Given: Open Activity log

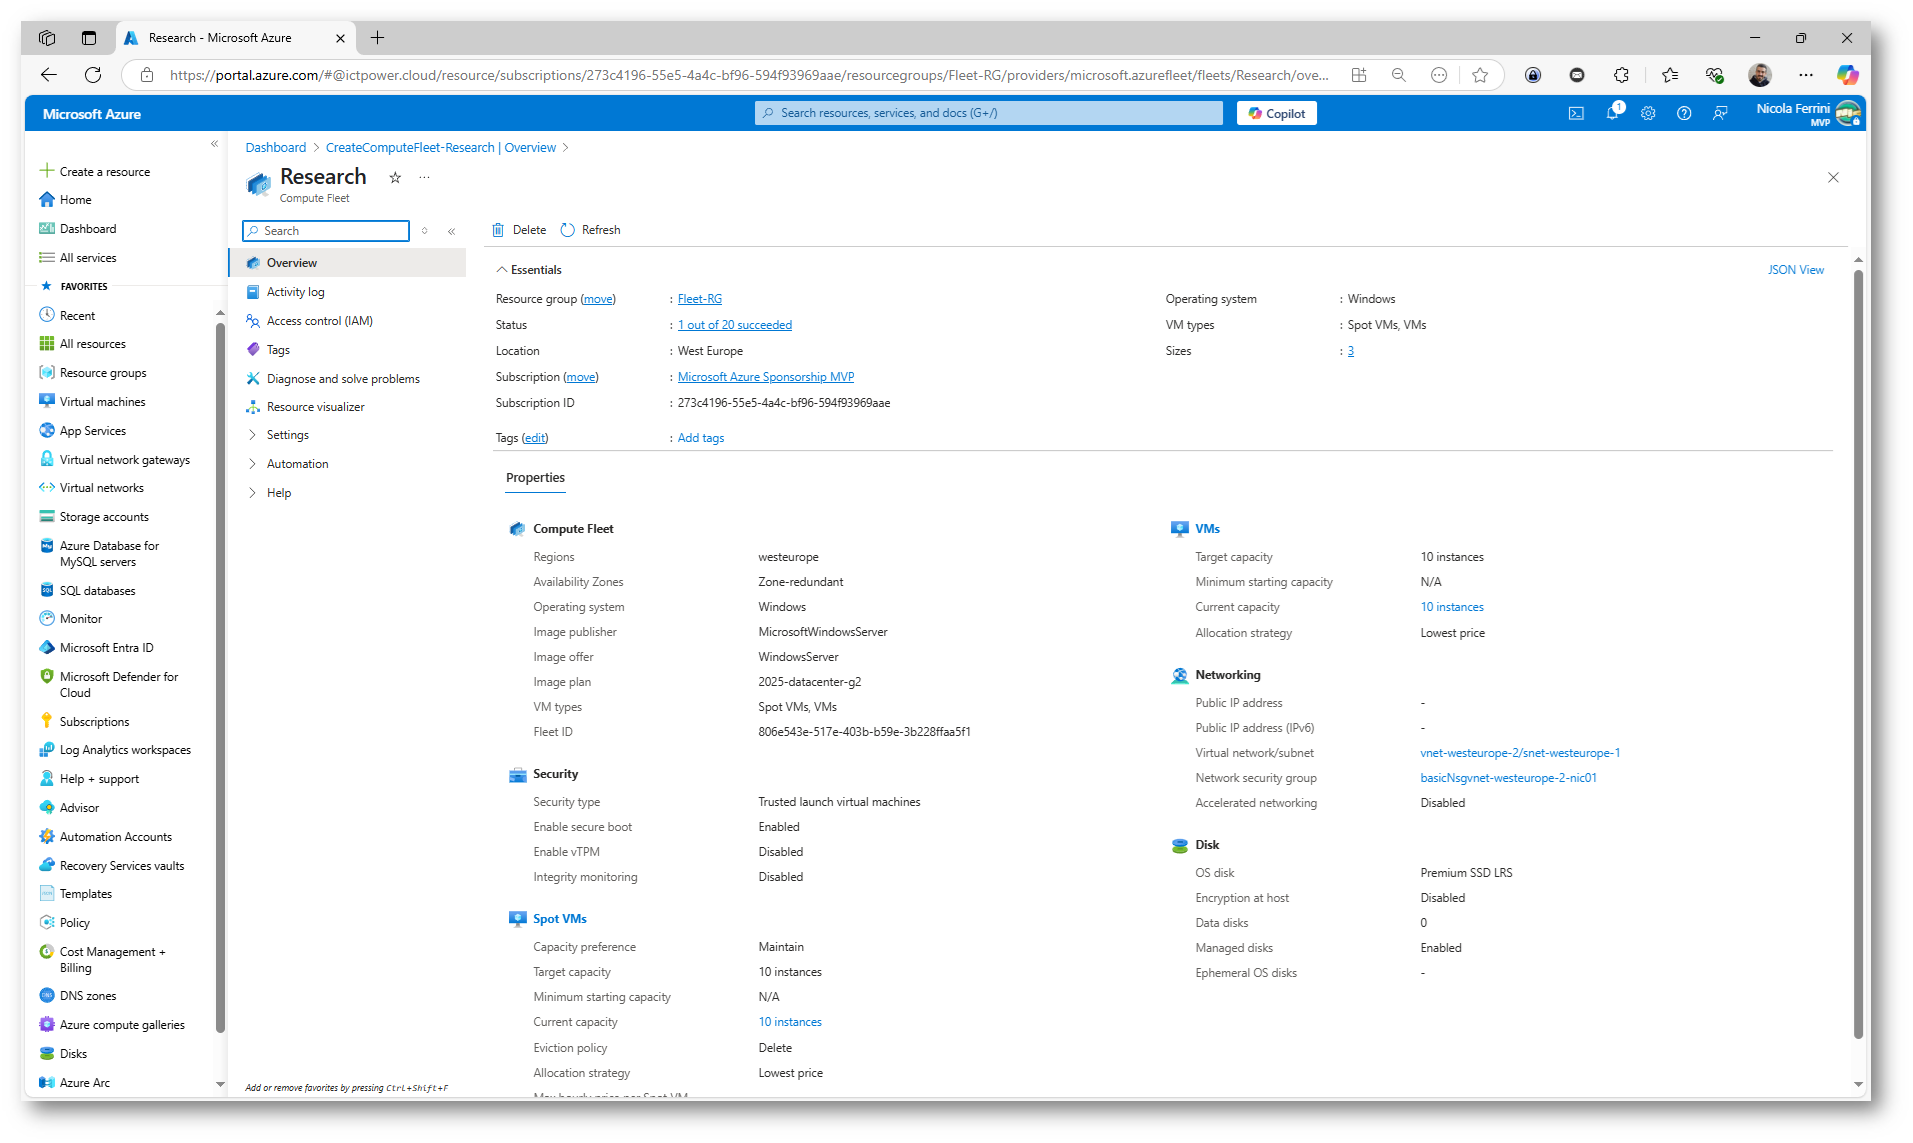Looking at the screenshot, I should click(x=295, y=292).
